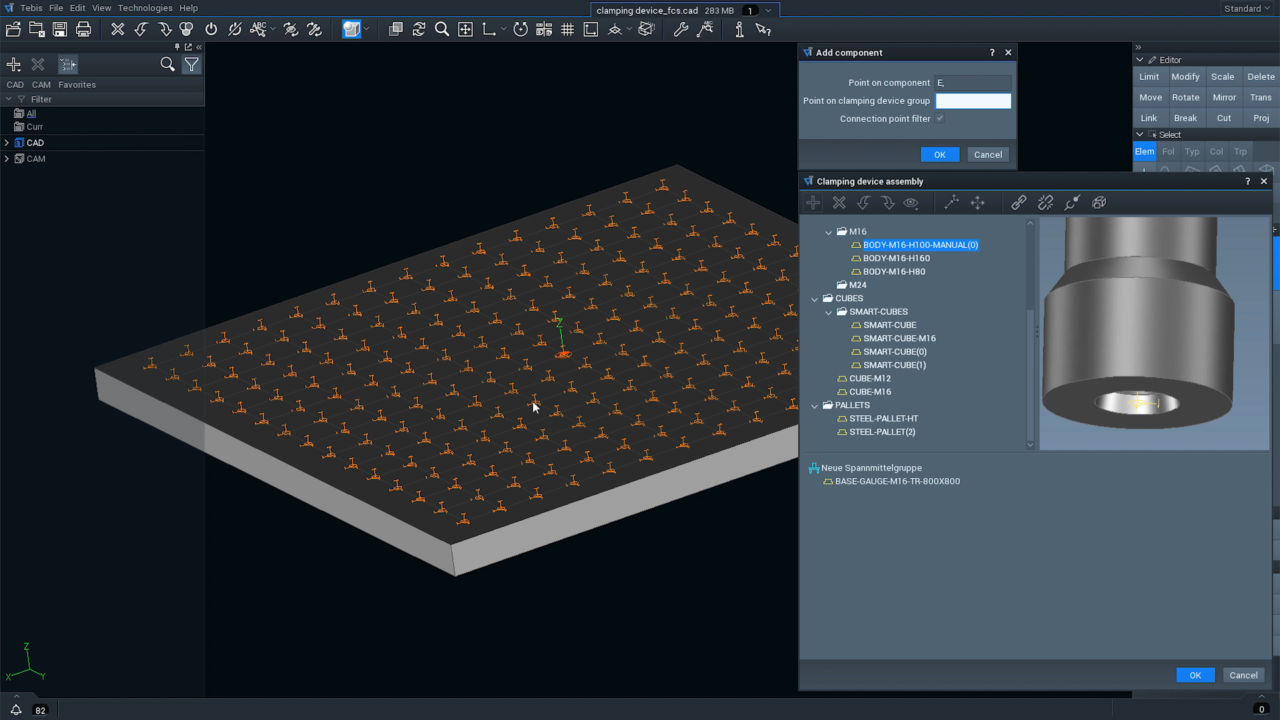Screen dimensions: 1280x720
Task: Click the save disk icon
Action: tap(60, 29)
